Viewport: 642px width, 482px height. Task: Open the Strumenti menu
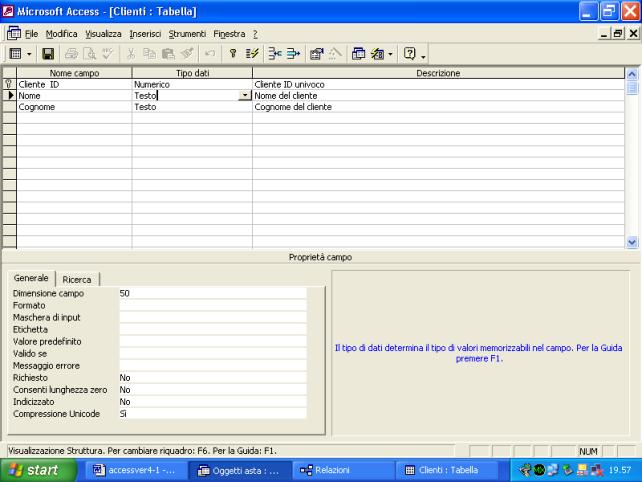(187, 34)
